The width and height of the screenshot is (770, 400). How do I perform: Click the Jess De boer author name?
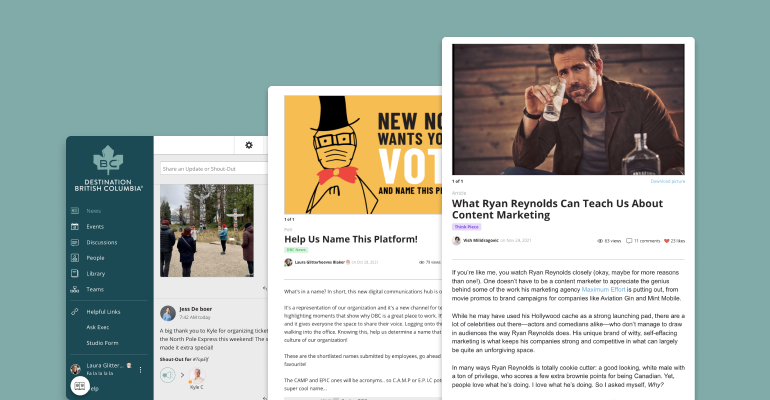pyautogui.click(x=195, y=309)
